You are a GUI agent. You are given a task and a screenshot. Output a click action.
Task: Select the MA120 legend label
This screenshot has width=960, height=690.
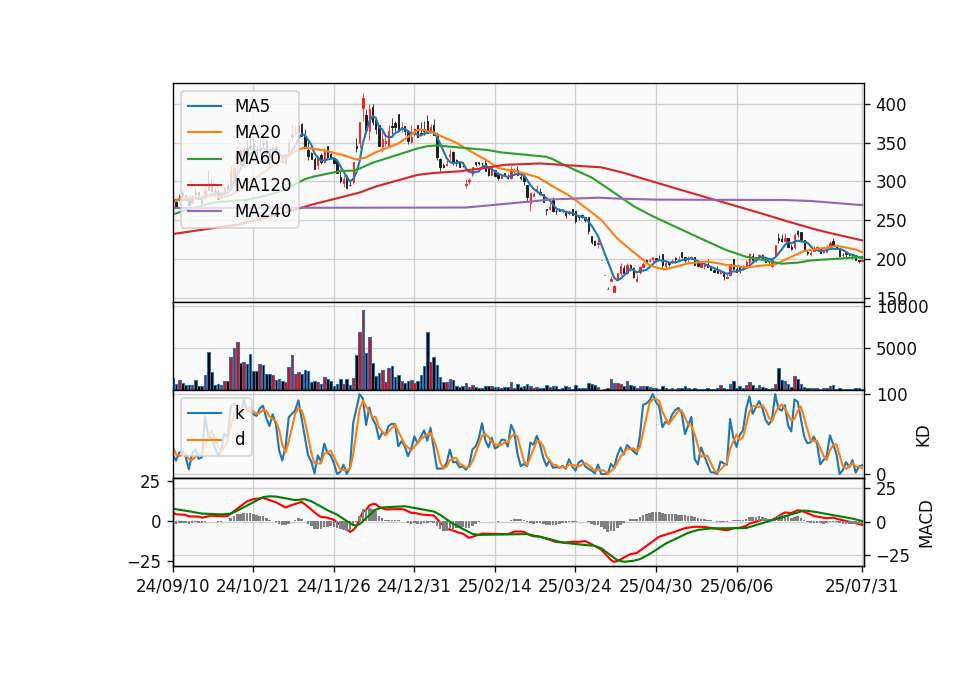pos(263,185)
